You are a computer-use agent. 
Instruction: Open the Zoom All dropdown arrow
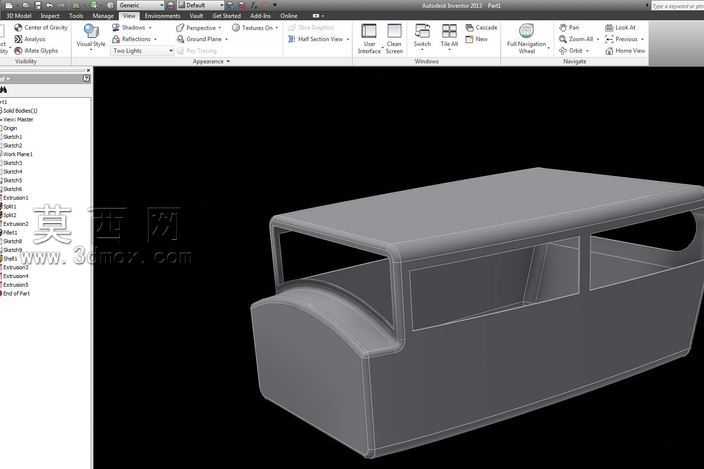(x=598, y=39)
